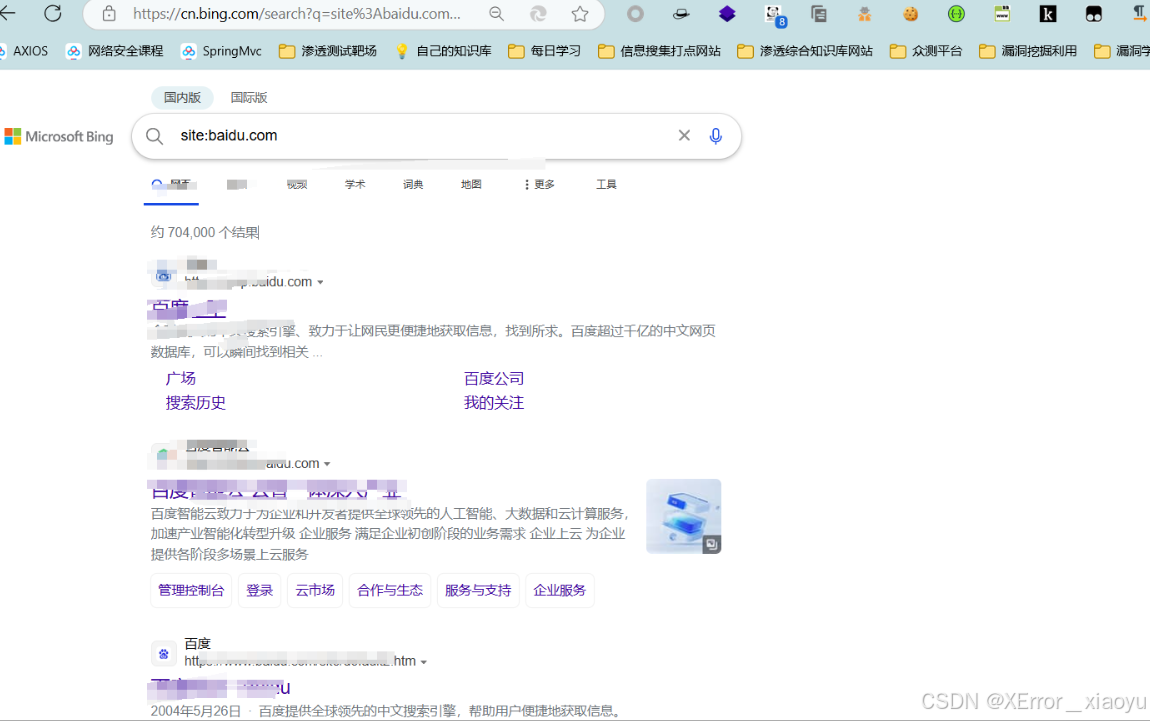Open the AXIOS bookmark

coord(24,51)
